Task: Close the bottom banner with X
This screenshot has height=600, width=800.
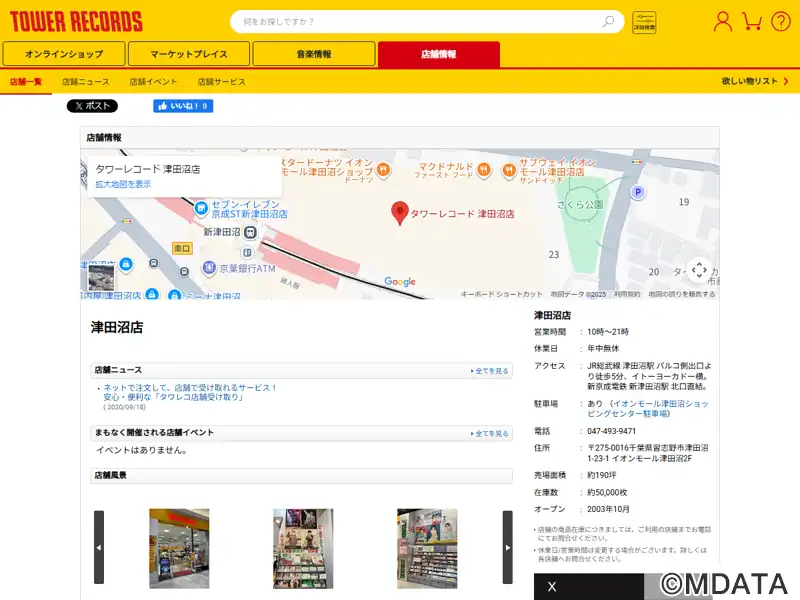Action: 552,587
